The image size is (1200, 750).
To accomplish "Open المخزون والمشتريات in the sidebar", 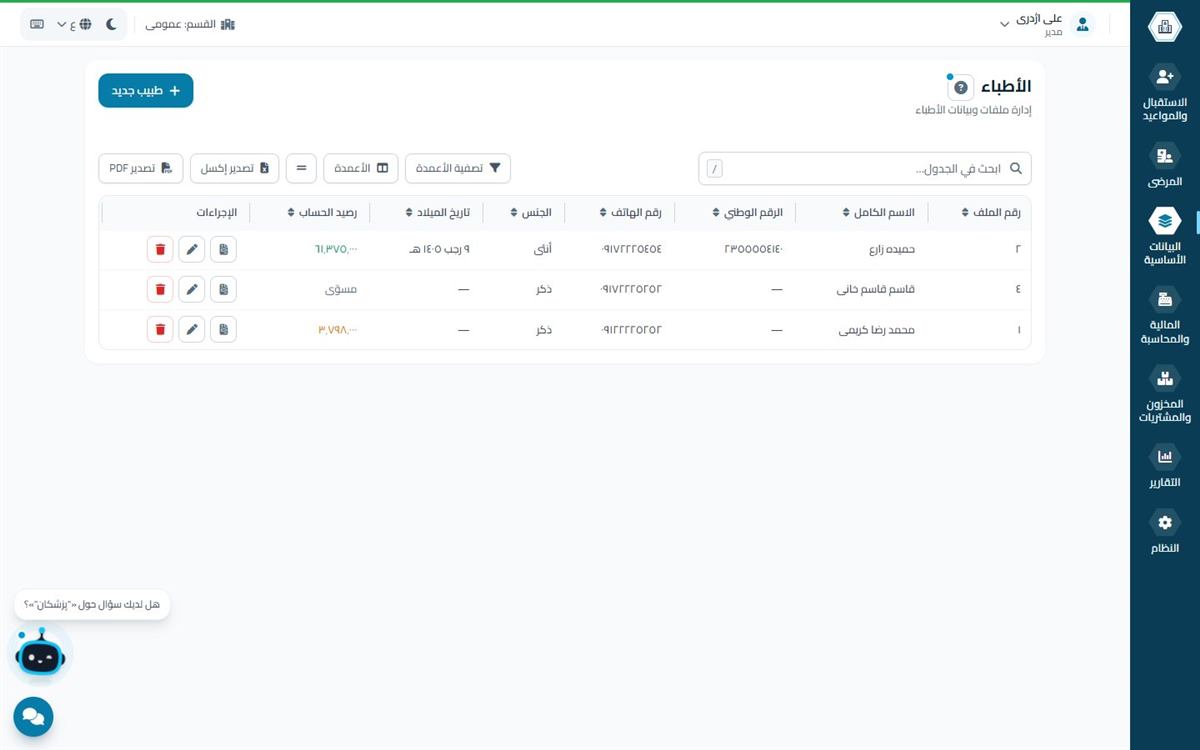I will click(x=1164, y=394).
